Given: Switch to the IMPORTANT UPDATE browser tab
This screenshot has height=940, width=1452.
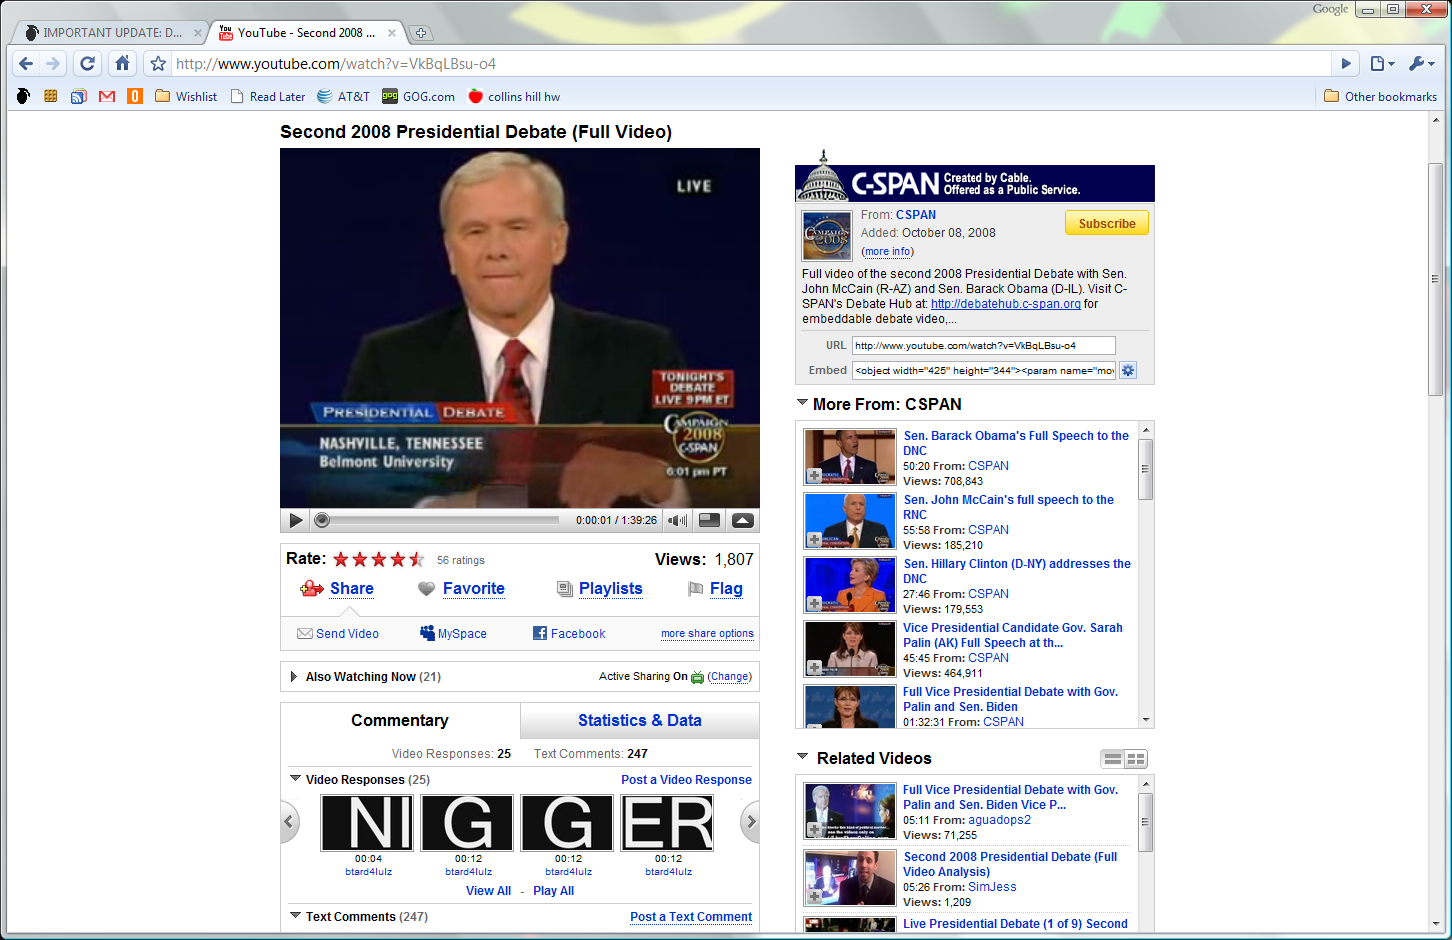Looking at the screenshot, I should 113,33.
